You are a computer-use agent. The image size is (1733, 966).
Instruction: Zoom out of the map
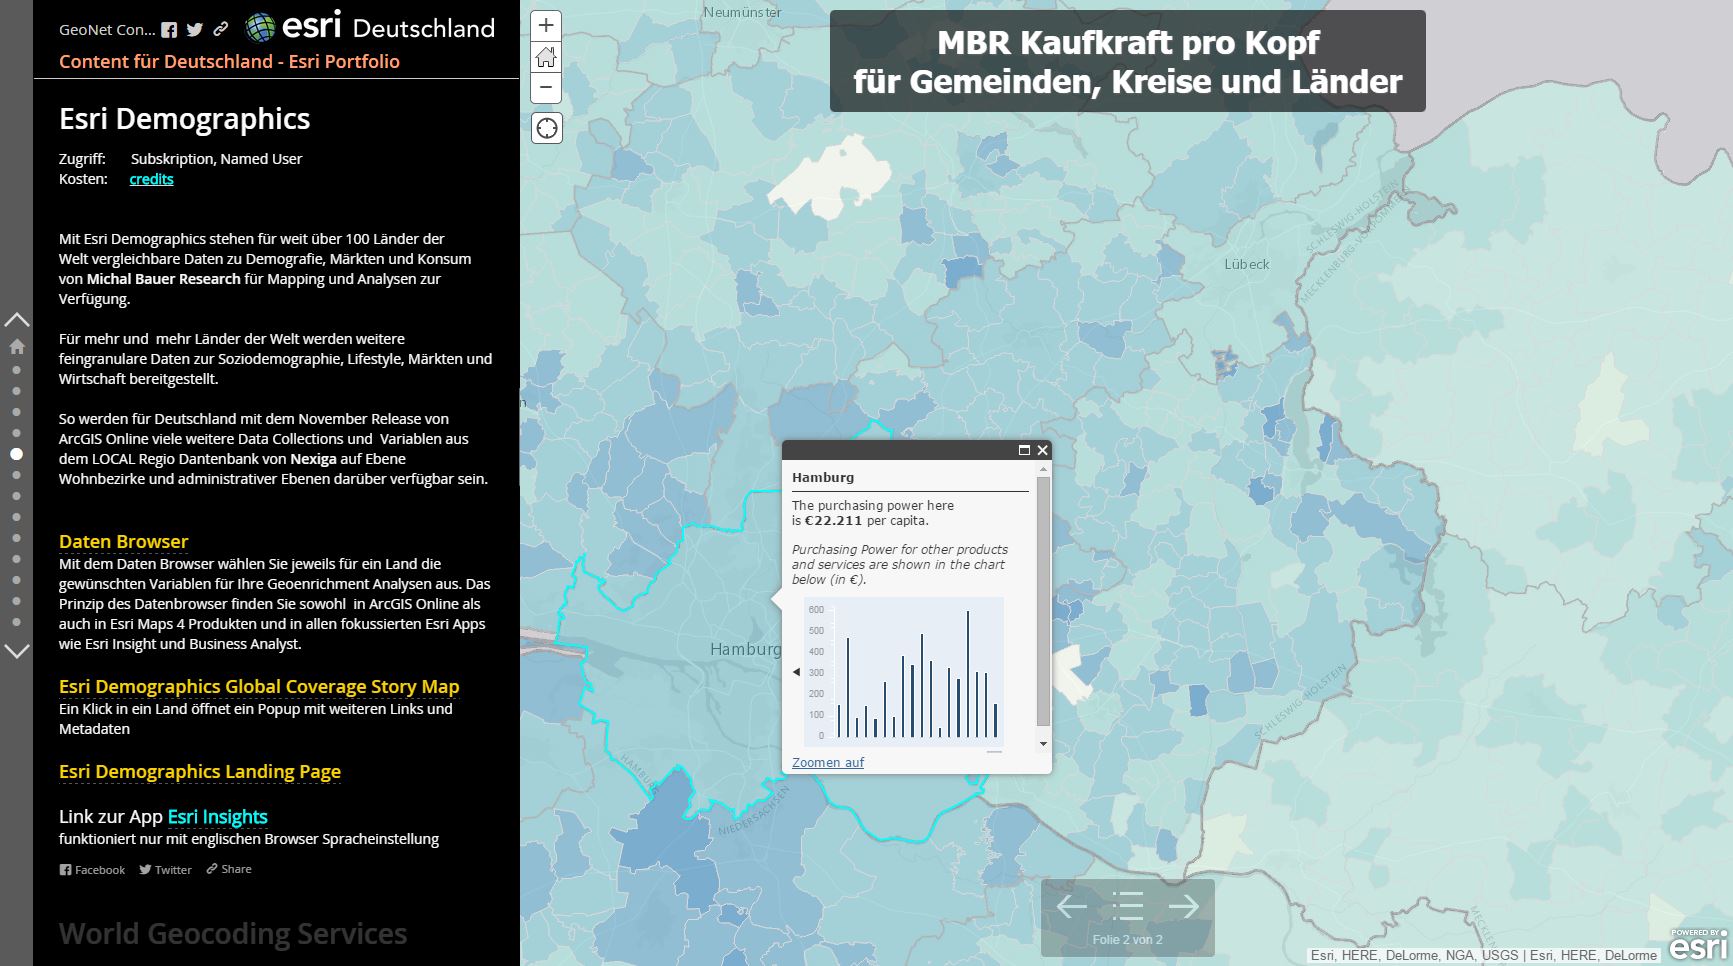coord(546,87)
